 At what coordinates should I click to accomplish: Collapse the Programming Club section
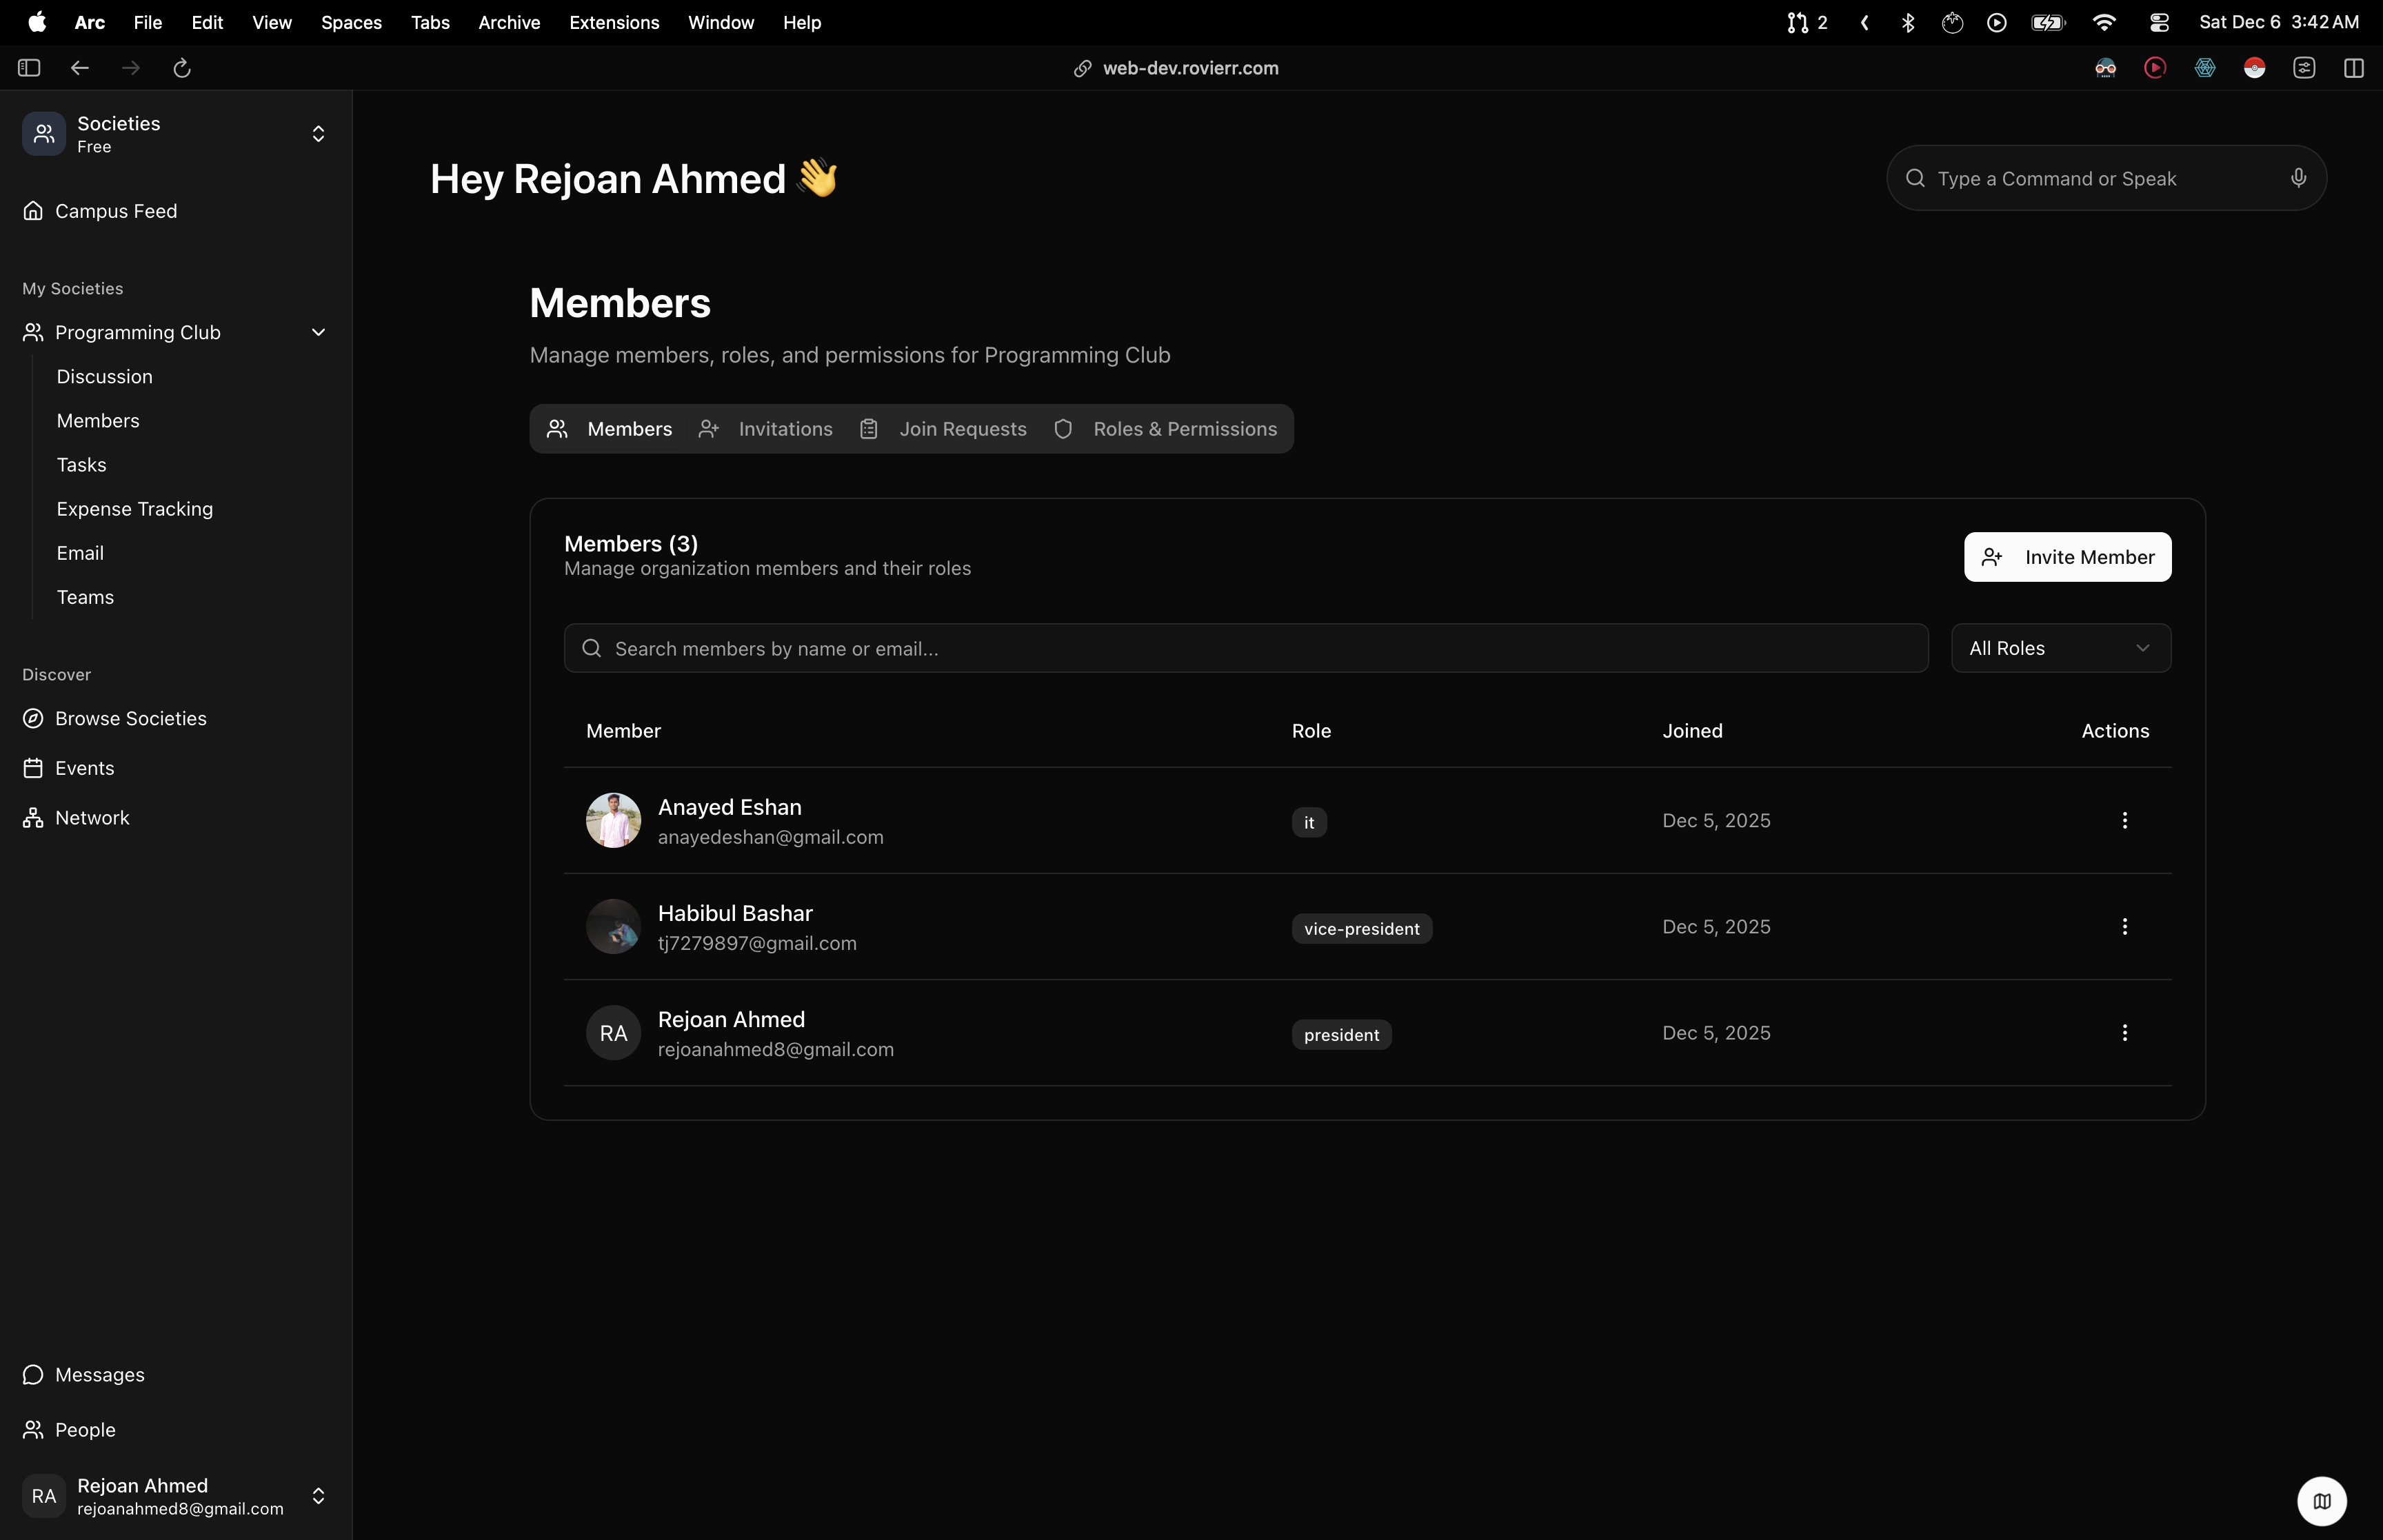[x=318, y=333]
